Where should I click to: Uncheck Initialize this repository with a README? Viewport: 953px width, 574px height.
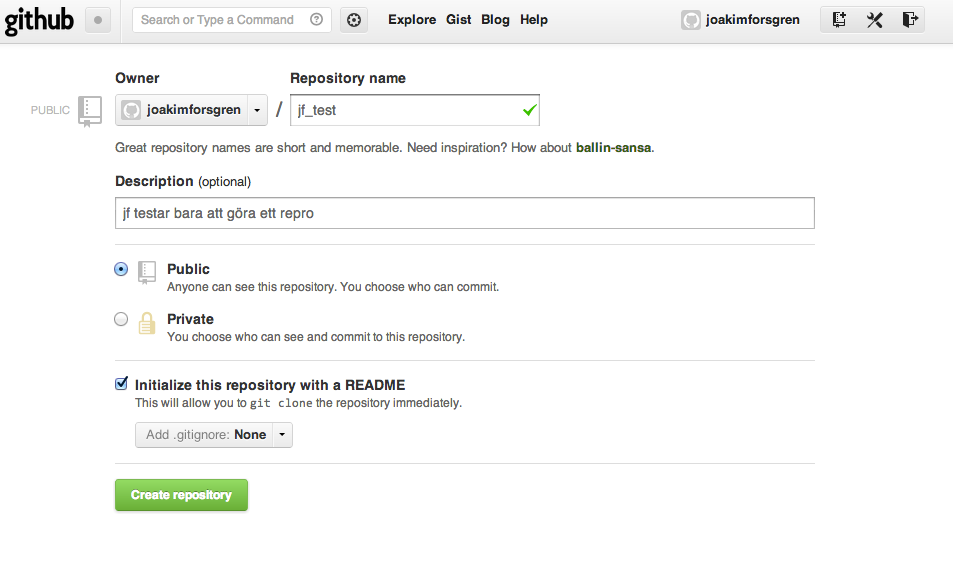122,384
